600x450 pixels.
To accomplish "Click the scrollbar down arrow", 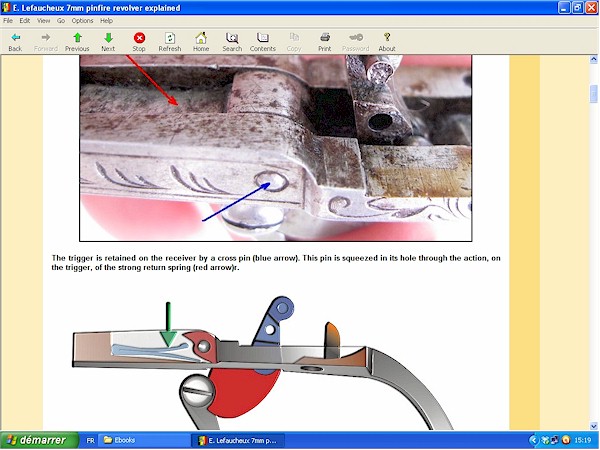I will tap(593, 426).
